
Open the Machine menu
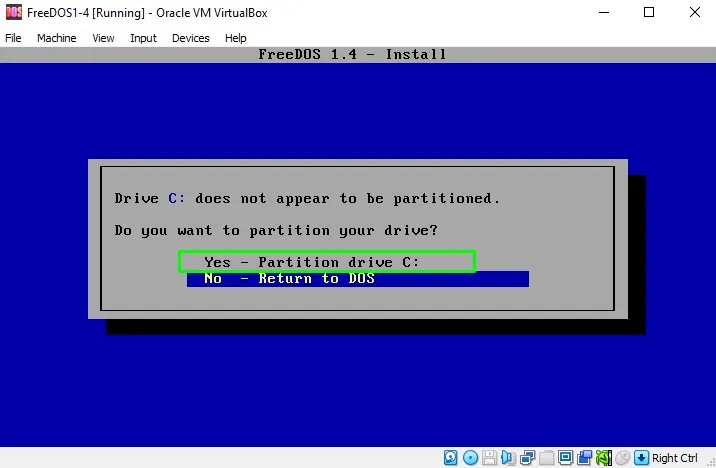57,38
